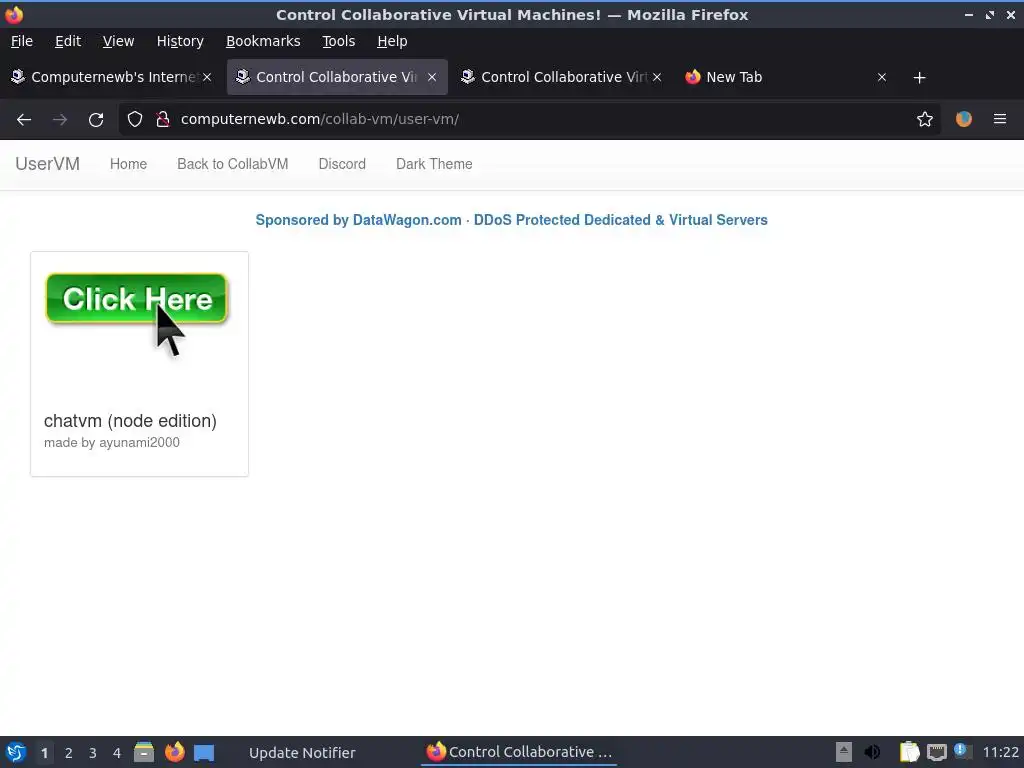Bookmark this page with the star icon
Viewport: 1024px width, 768px height.
pos(924,120)
